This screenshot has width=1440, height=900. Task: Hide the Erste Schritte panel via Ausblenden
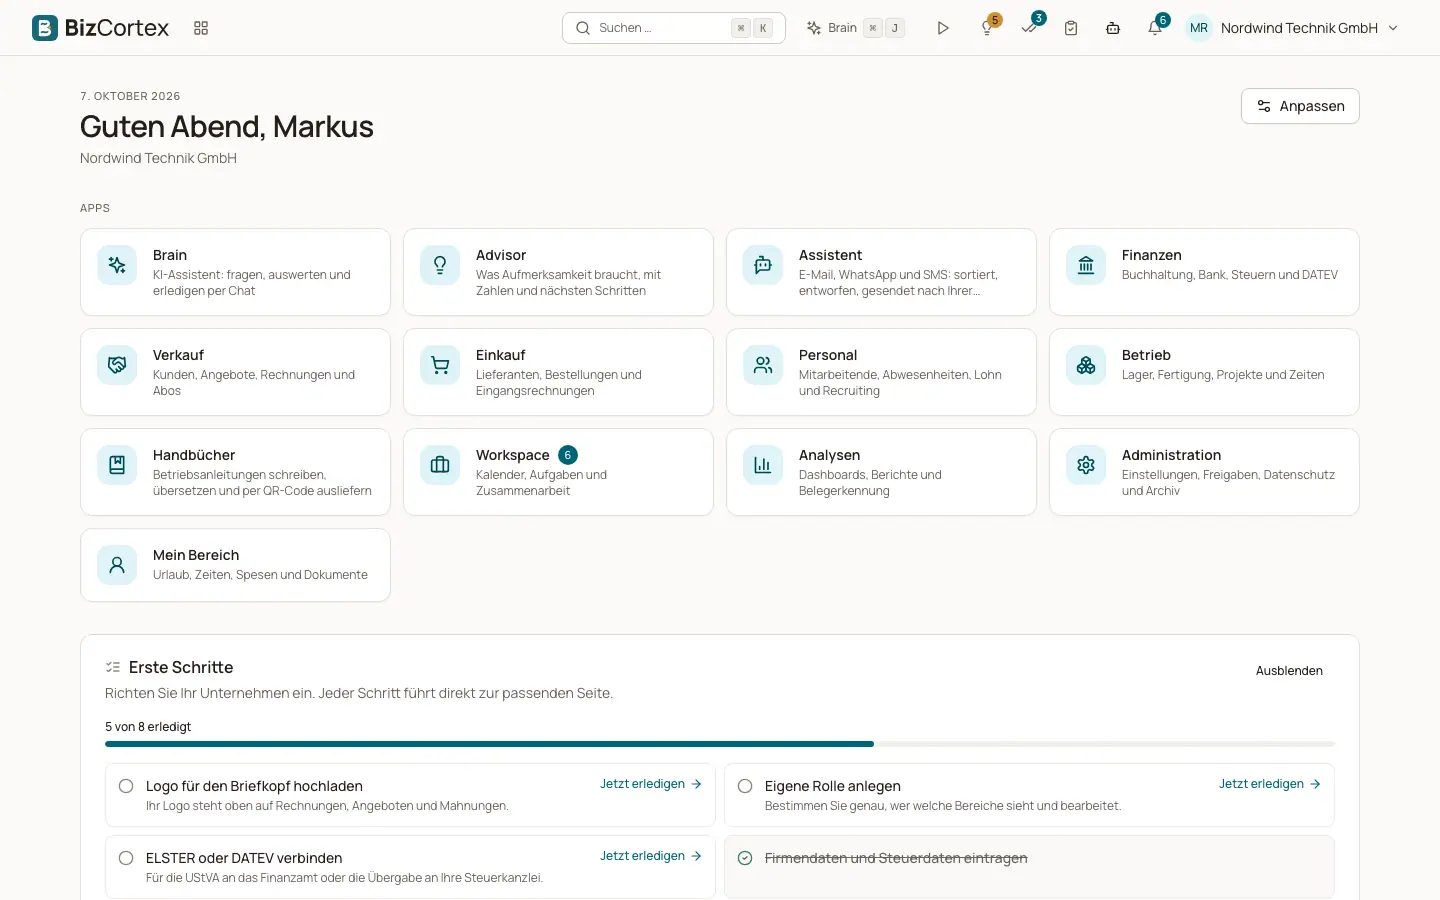tap(1289, 671)
